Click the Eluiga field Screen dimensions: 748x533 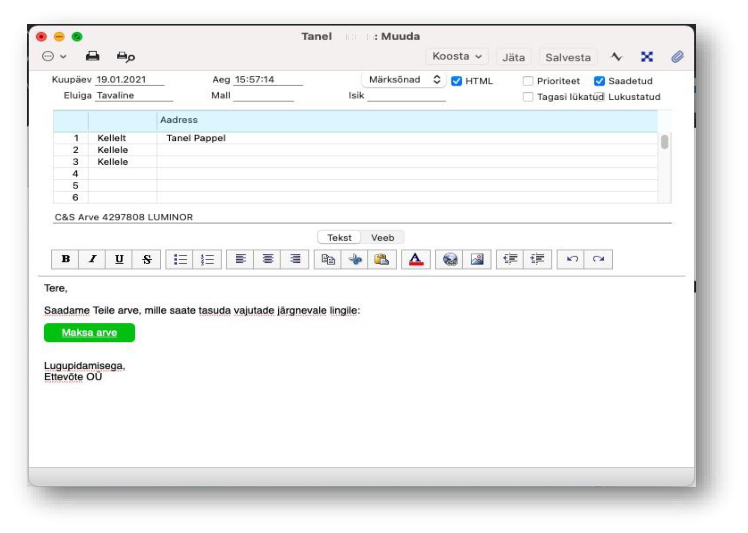pos(134,95)
